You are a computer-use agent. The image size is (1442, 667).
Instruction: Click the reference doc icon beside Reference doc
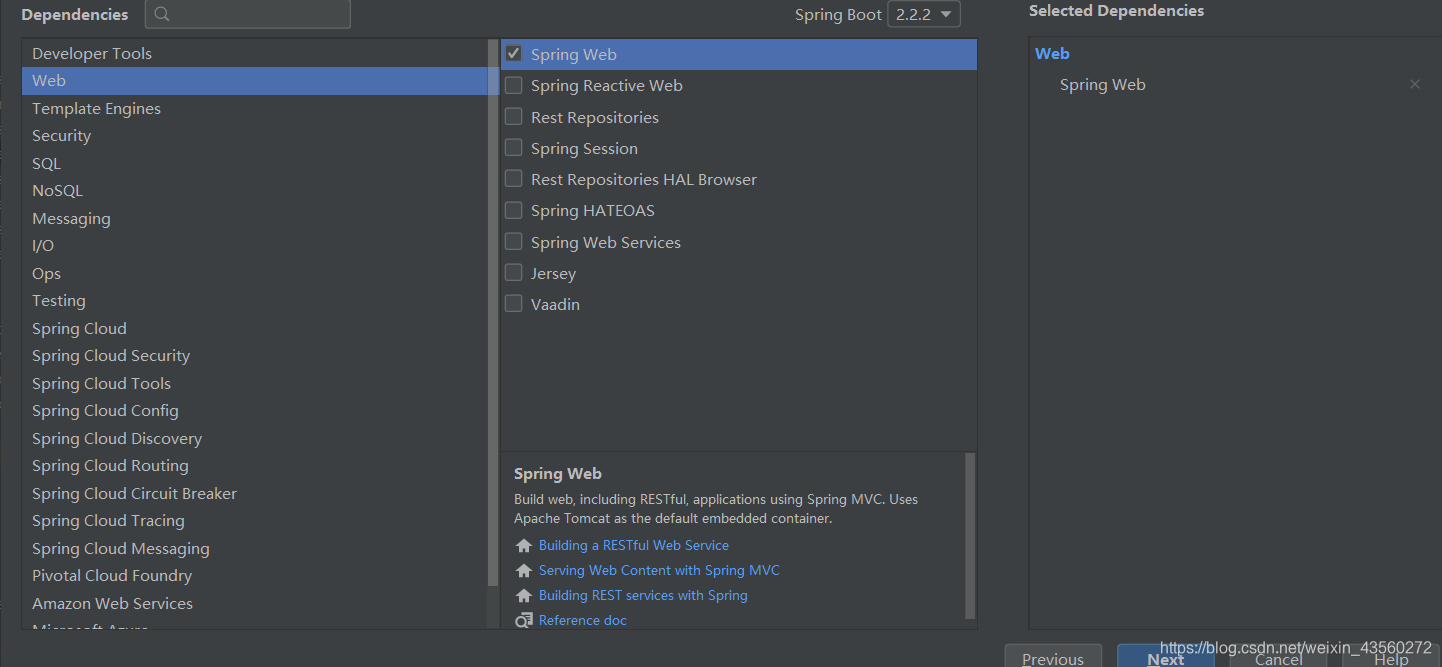pos(524,621)
